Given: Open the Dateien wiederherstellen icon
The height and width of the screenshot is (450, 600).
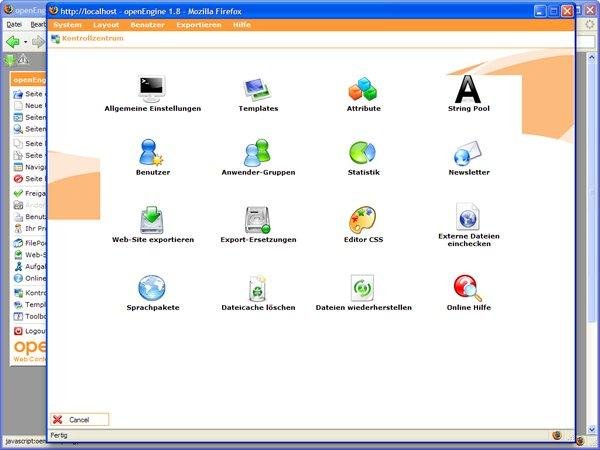Looking at the screenshot, I should pyautogui.click(x=362, y=288).
